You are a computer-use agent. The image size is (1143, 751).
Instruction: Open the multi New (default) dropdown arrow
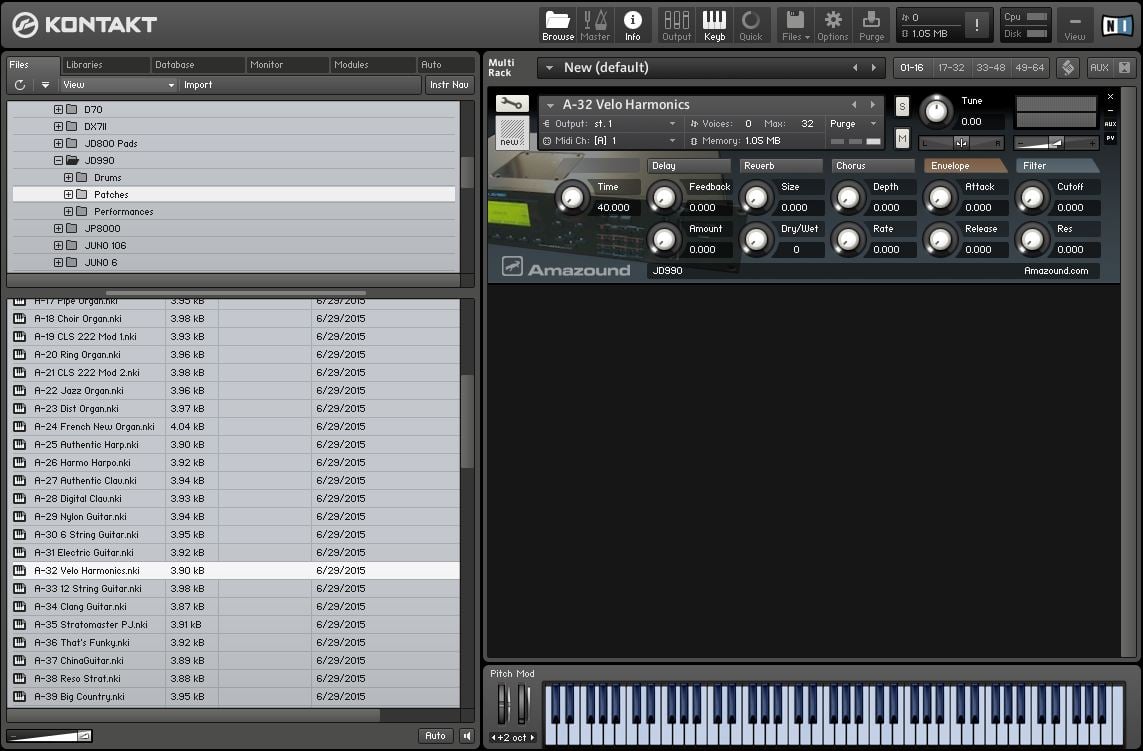[550, 68]
